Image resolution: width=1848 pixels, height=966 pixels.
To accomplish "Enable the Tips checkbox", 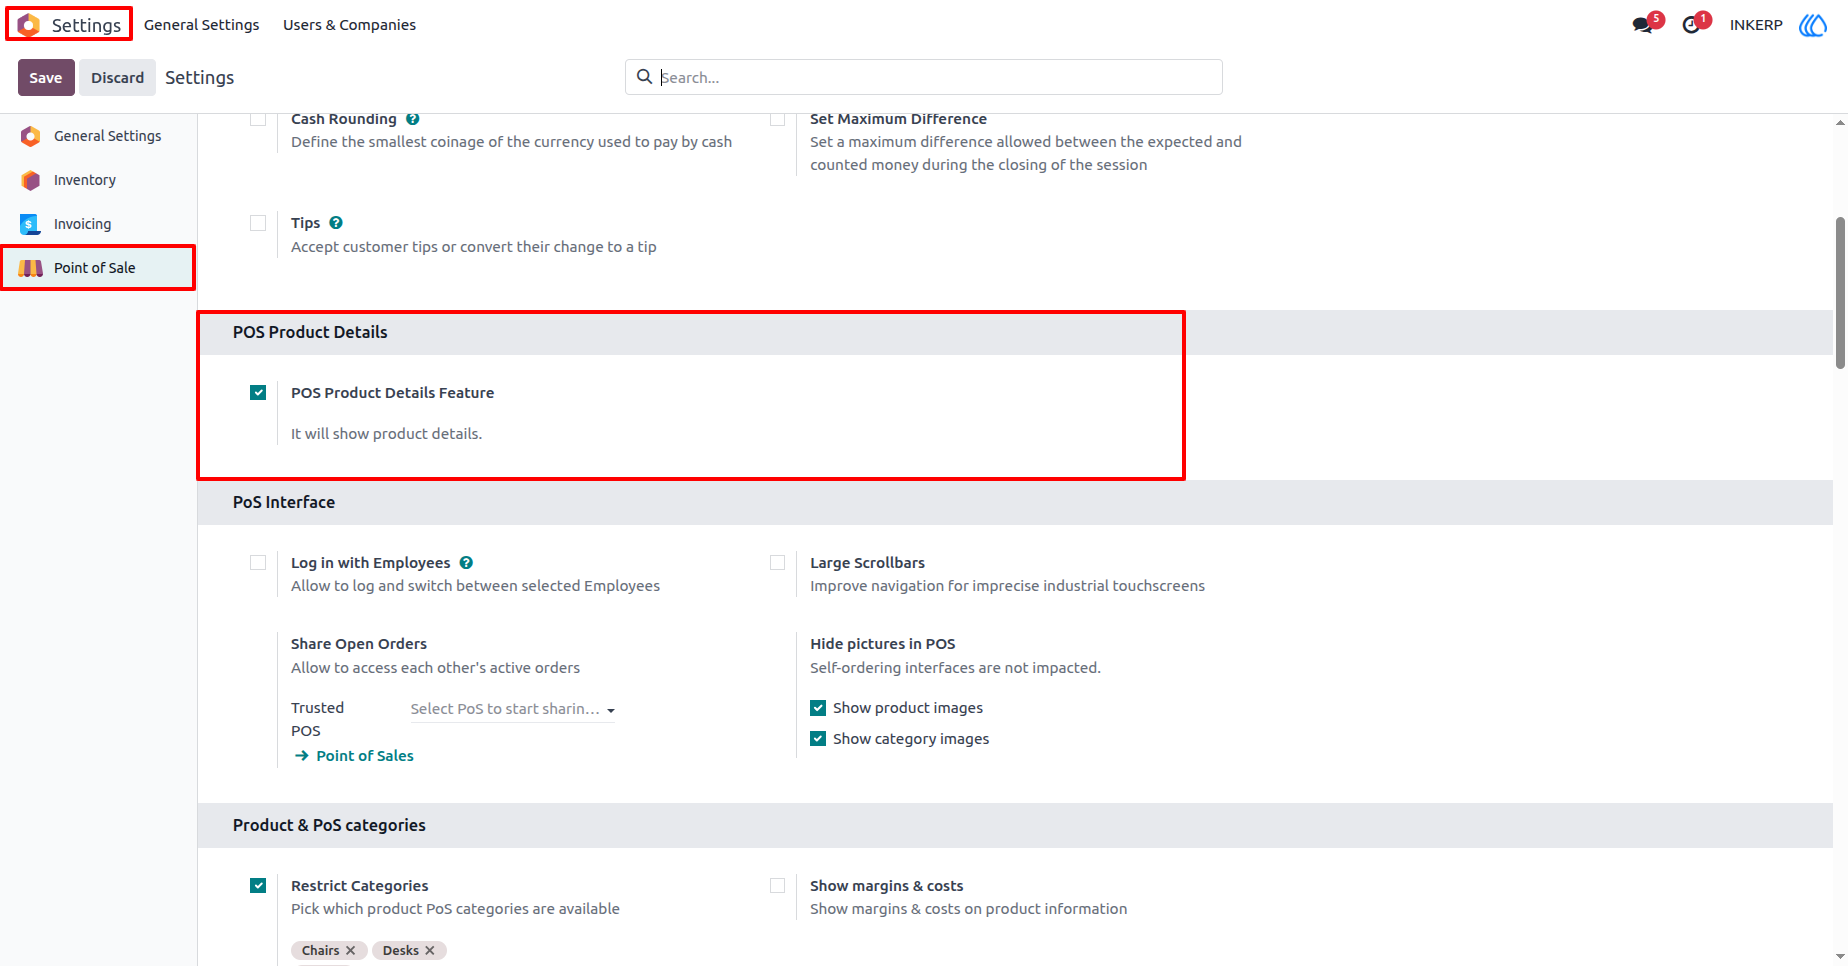I will pos(258,223).
